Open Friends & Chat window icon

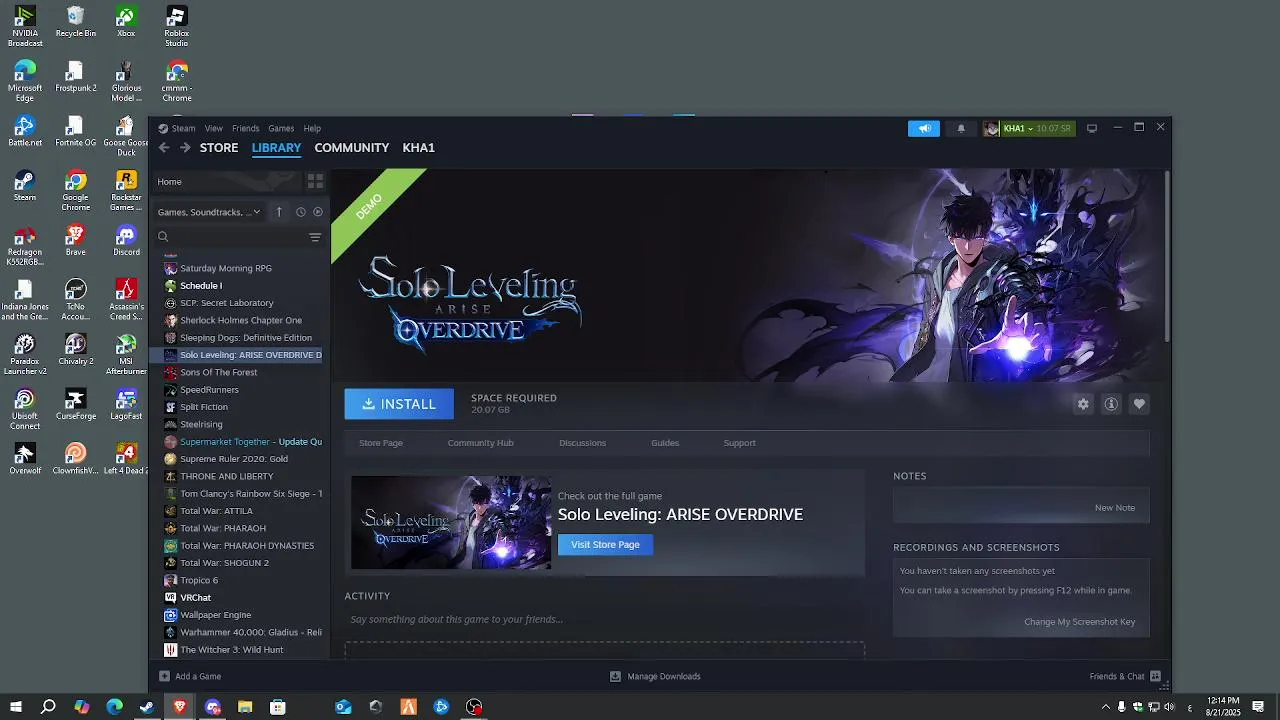[x=1156, y=676]
